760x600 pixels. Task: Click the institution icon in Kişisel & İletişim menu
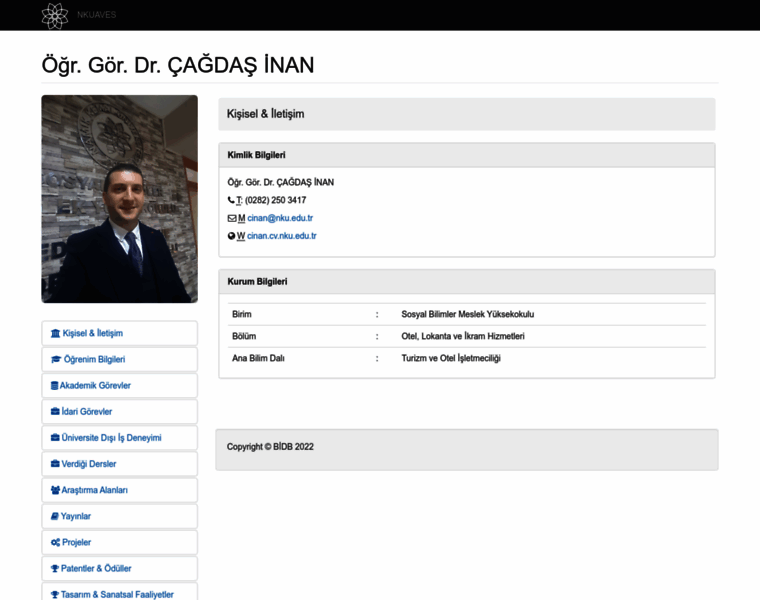click(55, 333)
